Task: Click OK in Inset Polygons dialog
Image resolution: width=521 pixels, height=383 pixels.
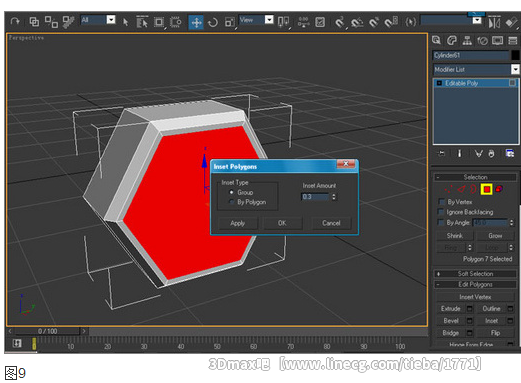Action: (x=282, y=223)
